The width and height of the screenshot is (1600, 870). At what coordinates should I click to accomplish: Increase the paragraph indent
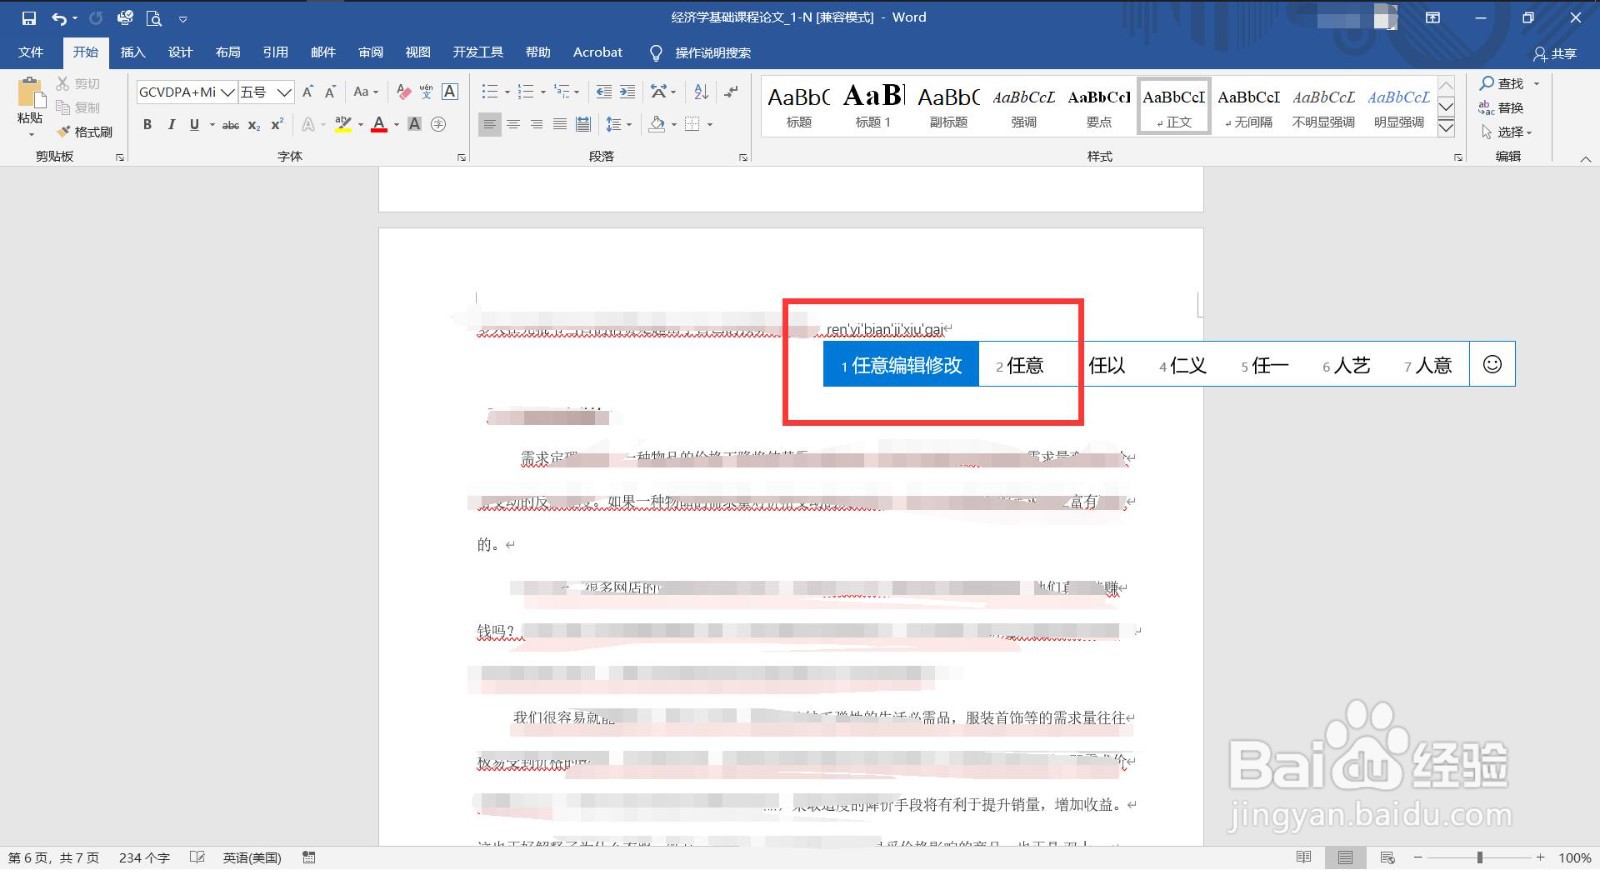[x=627, y=92]
